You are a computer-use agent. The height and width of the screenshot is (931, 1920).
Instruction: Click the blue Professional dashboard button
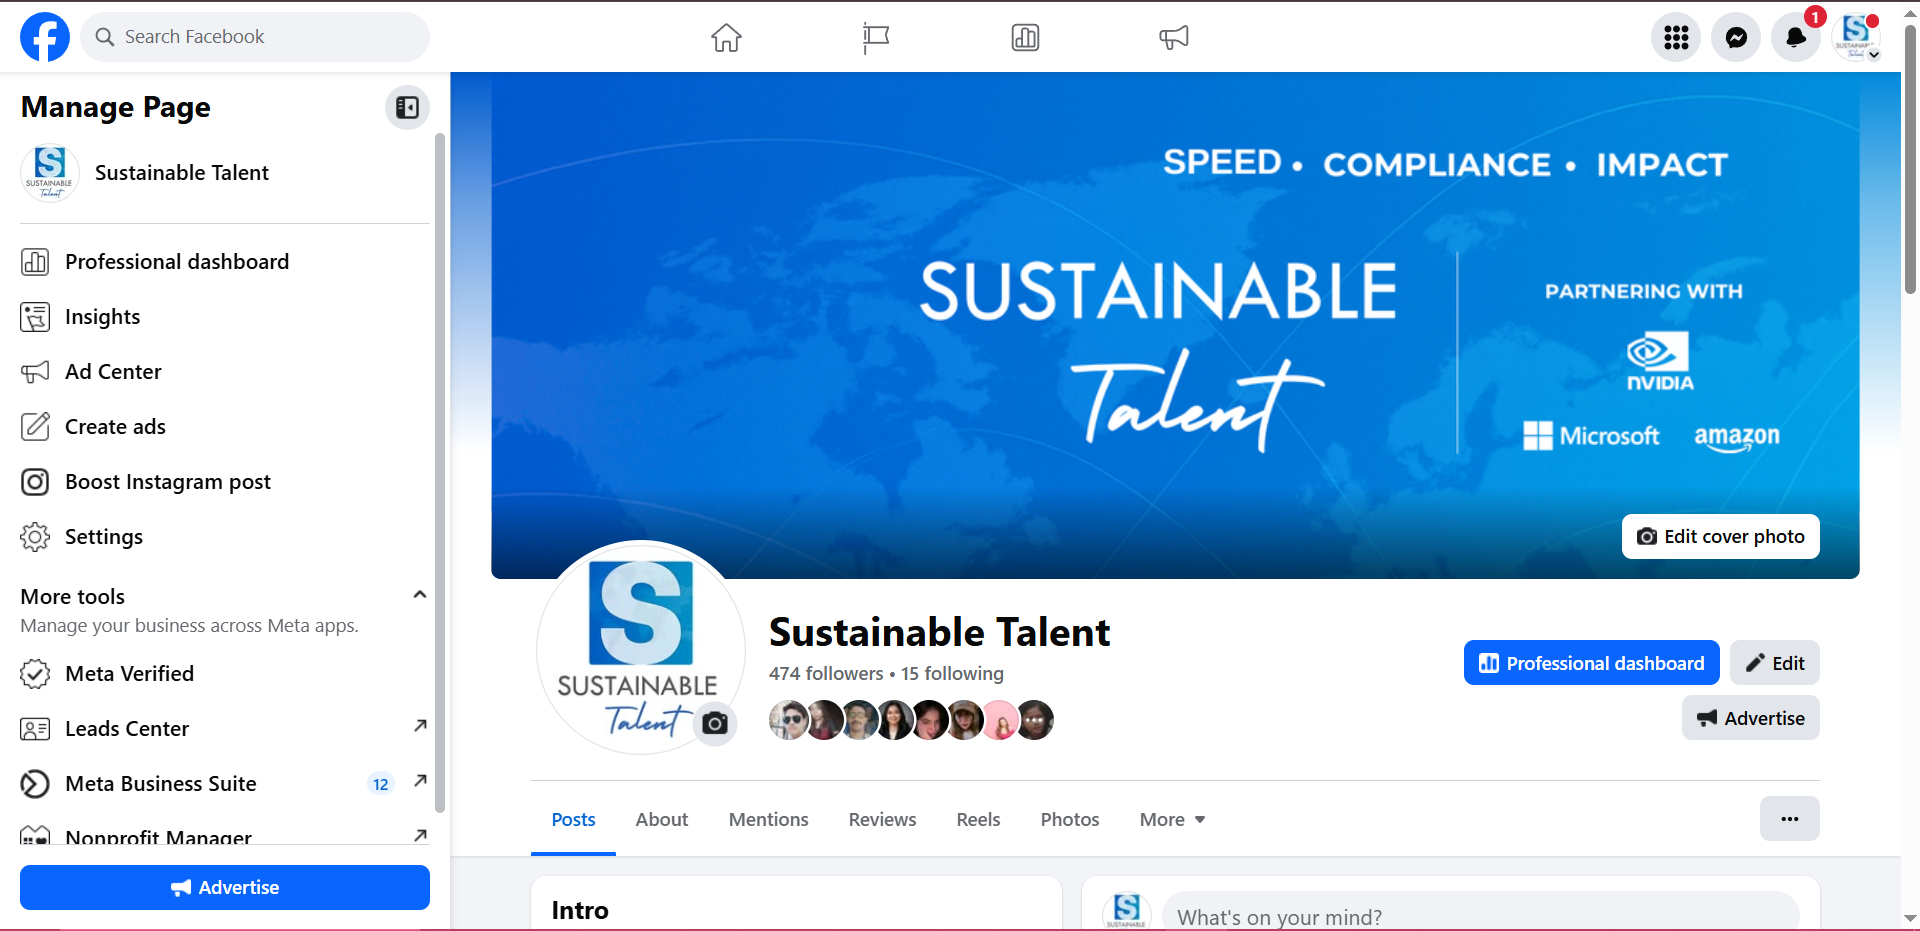[x=1592, y=663]
